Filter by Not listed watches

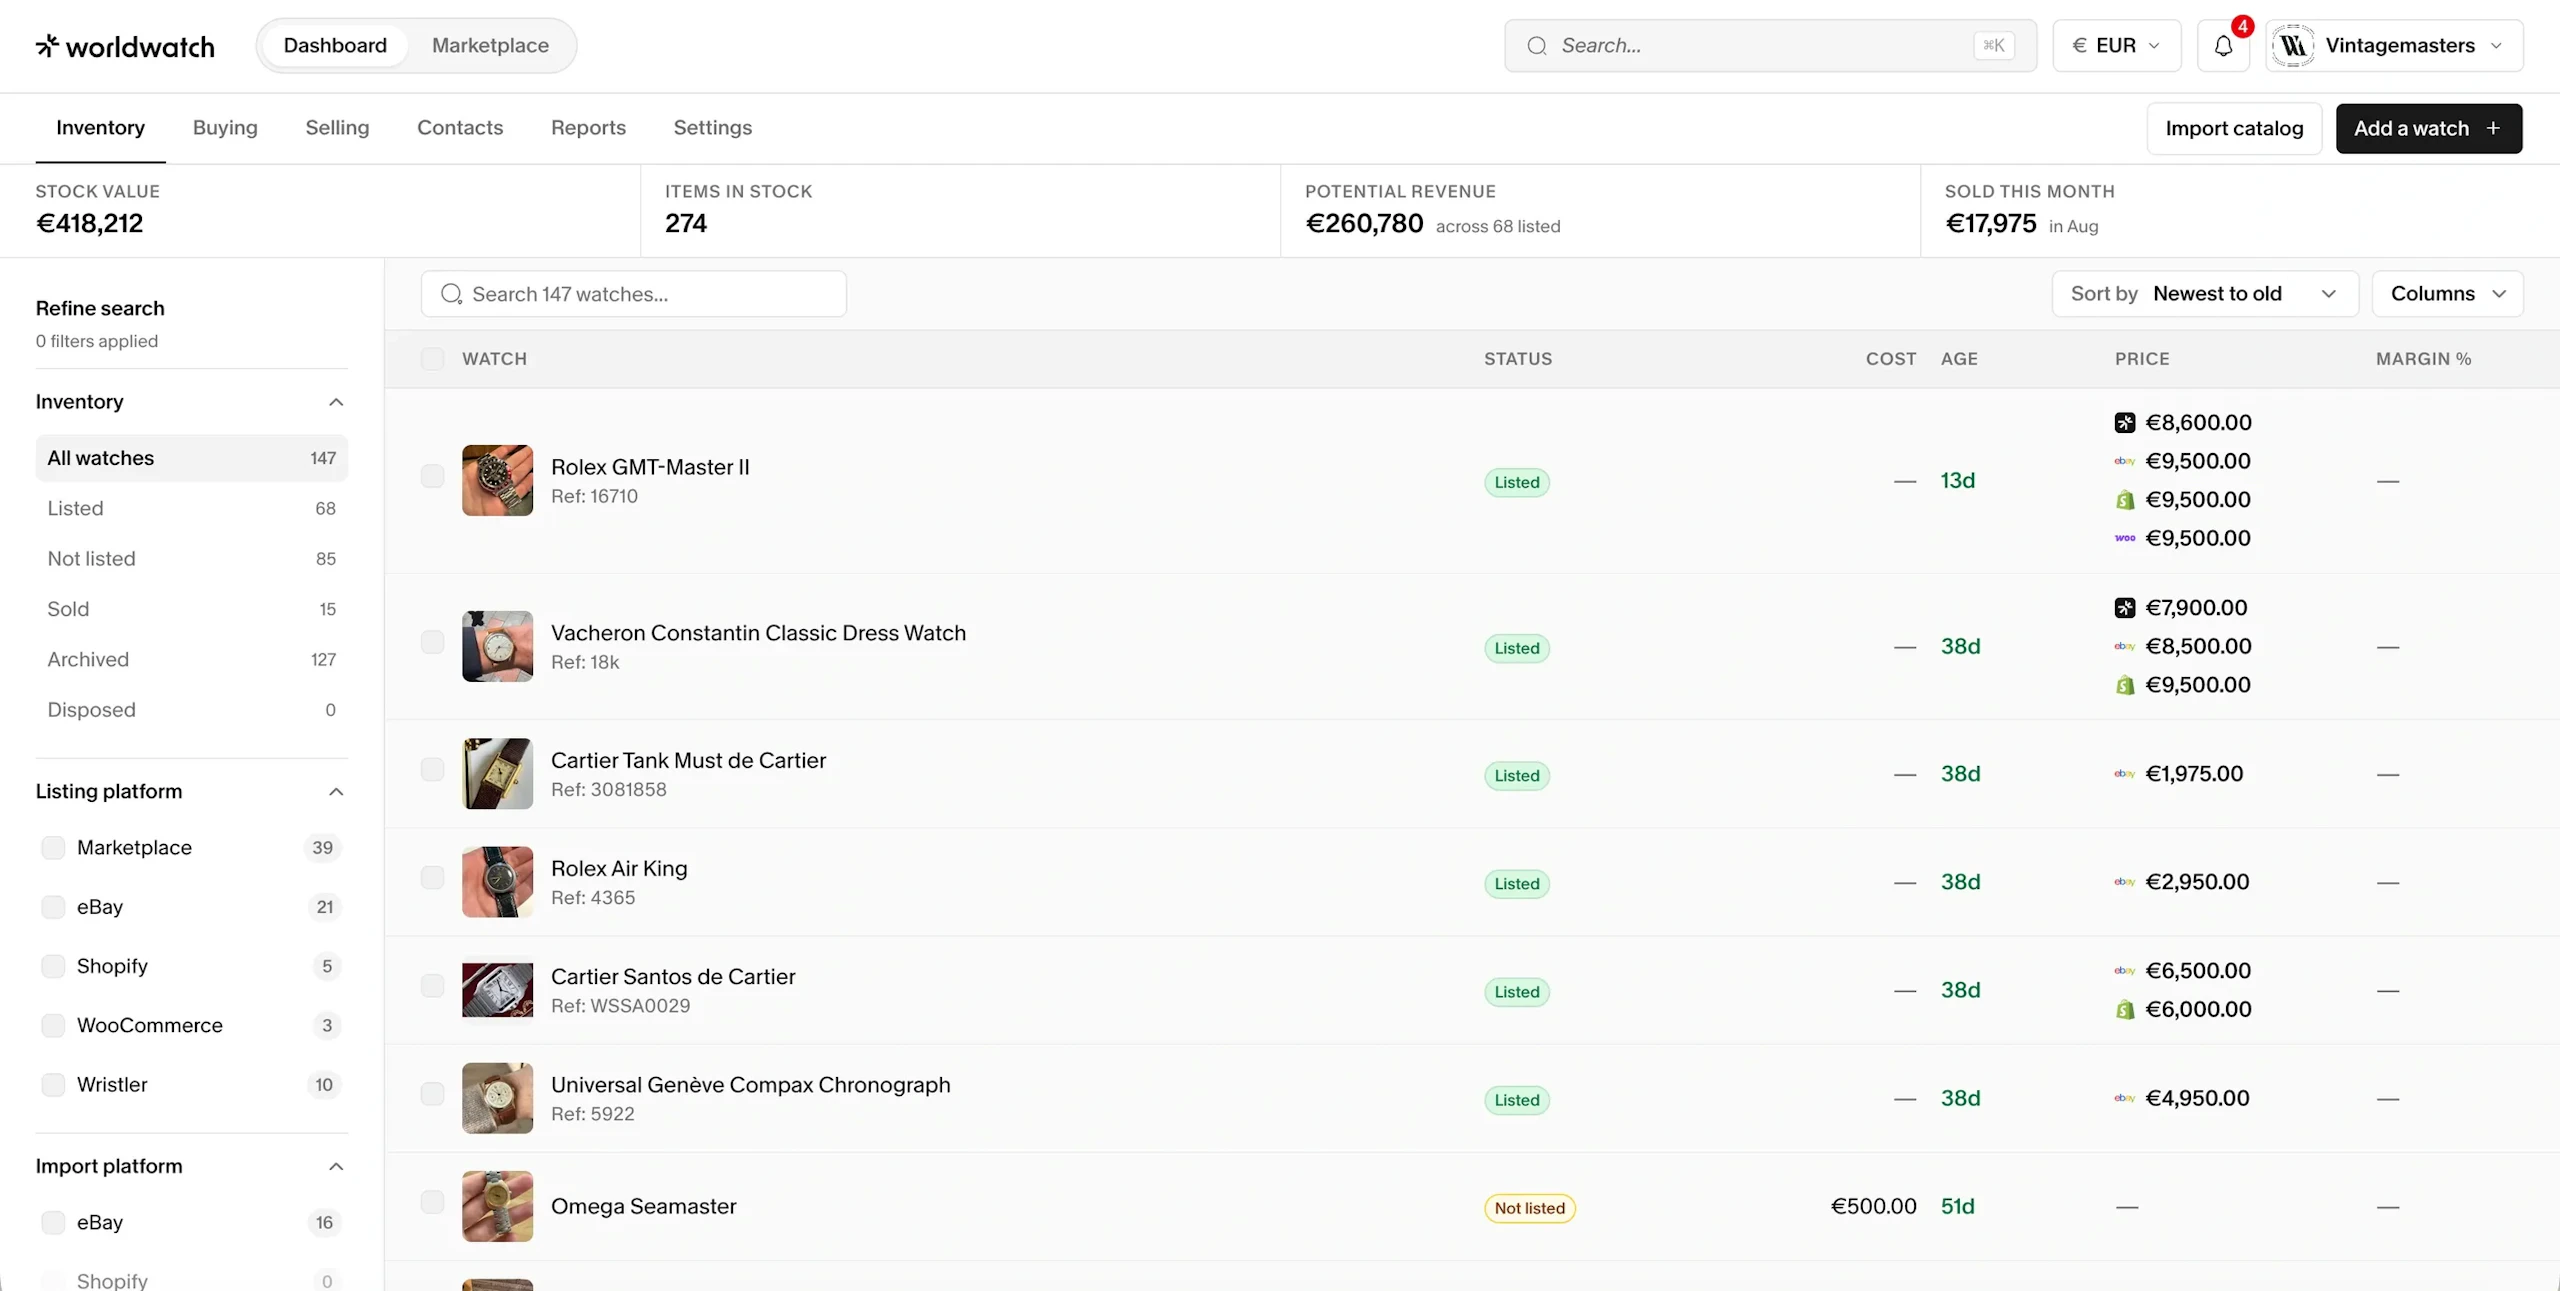point(192,559)
